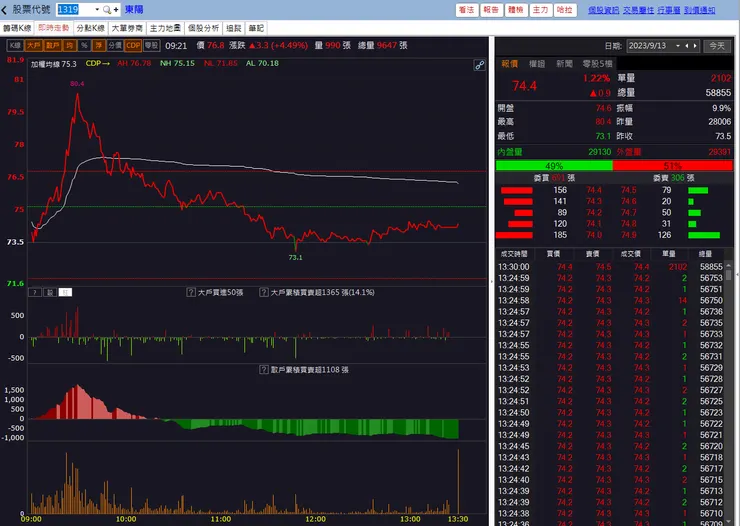Switch to the 新聞 panel tab
This screenshot has width=740, height=526.
click(x=564, y=64)
